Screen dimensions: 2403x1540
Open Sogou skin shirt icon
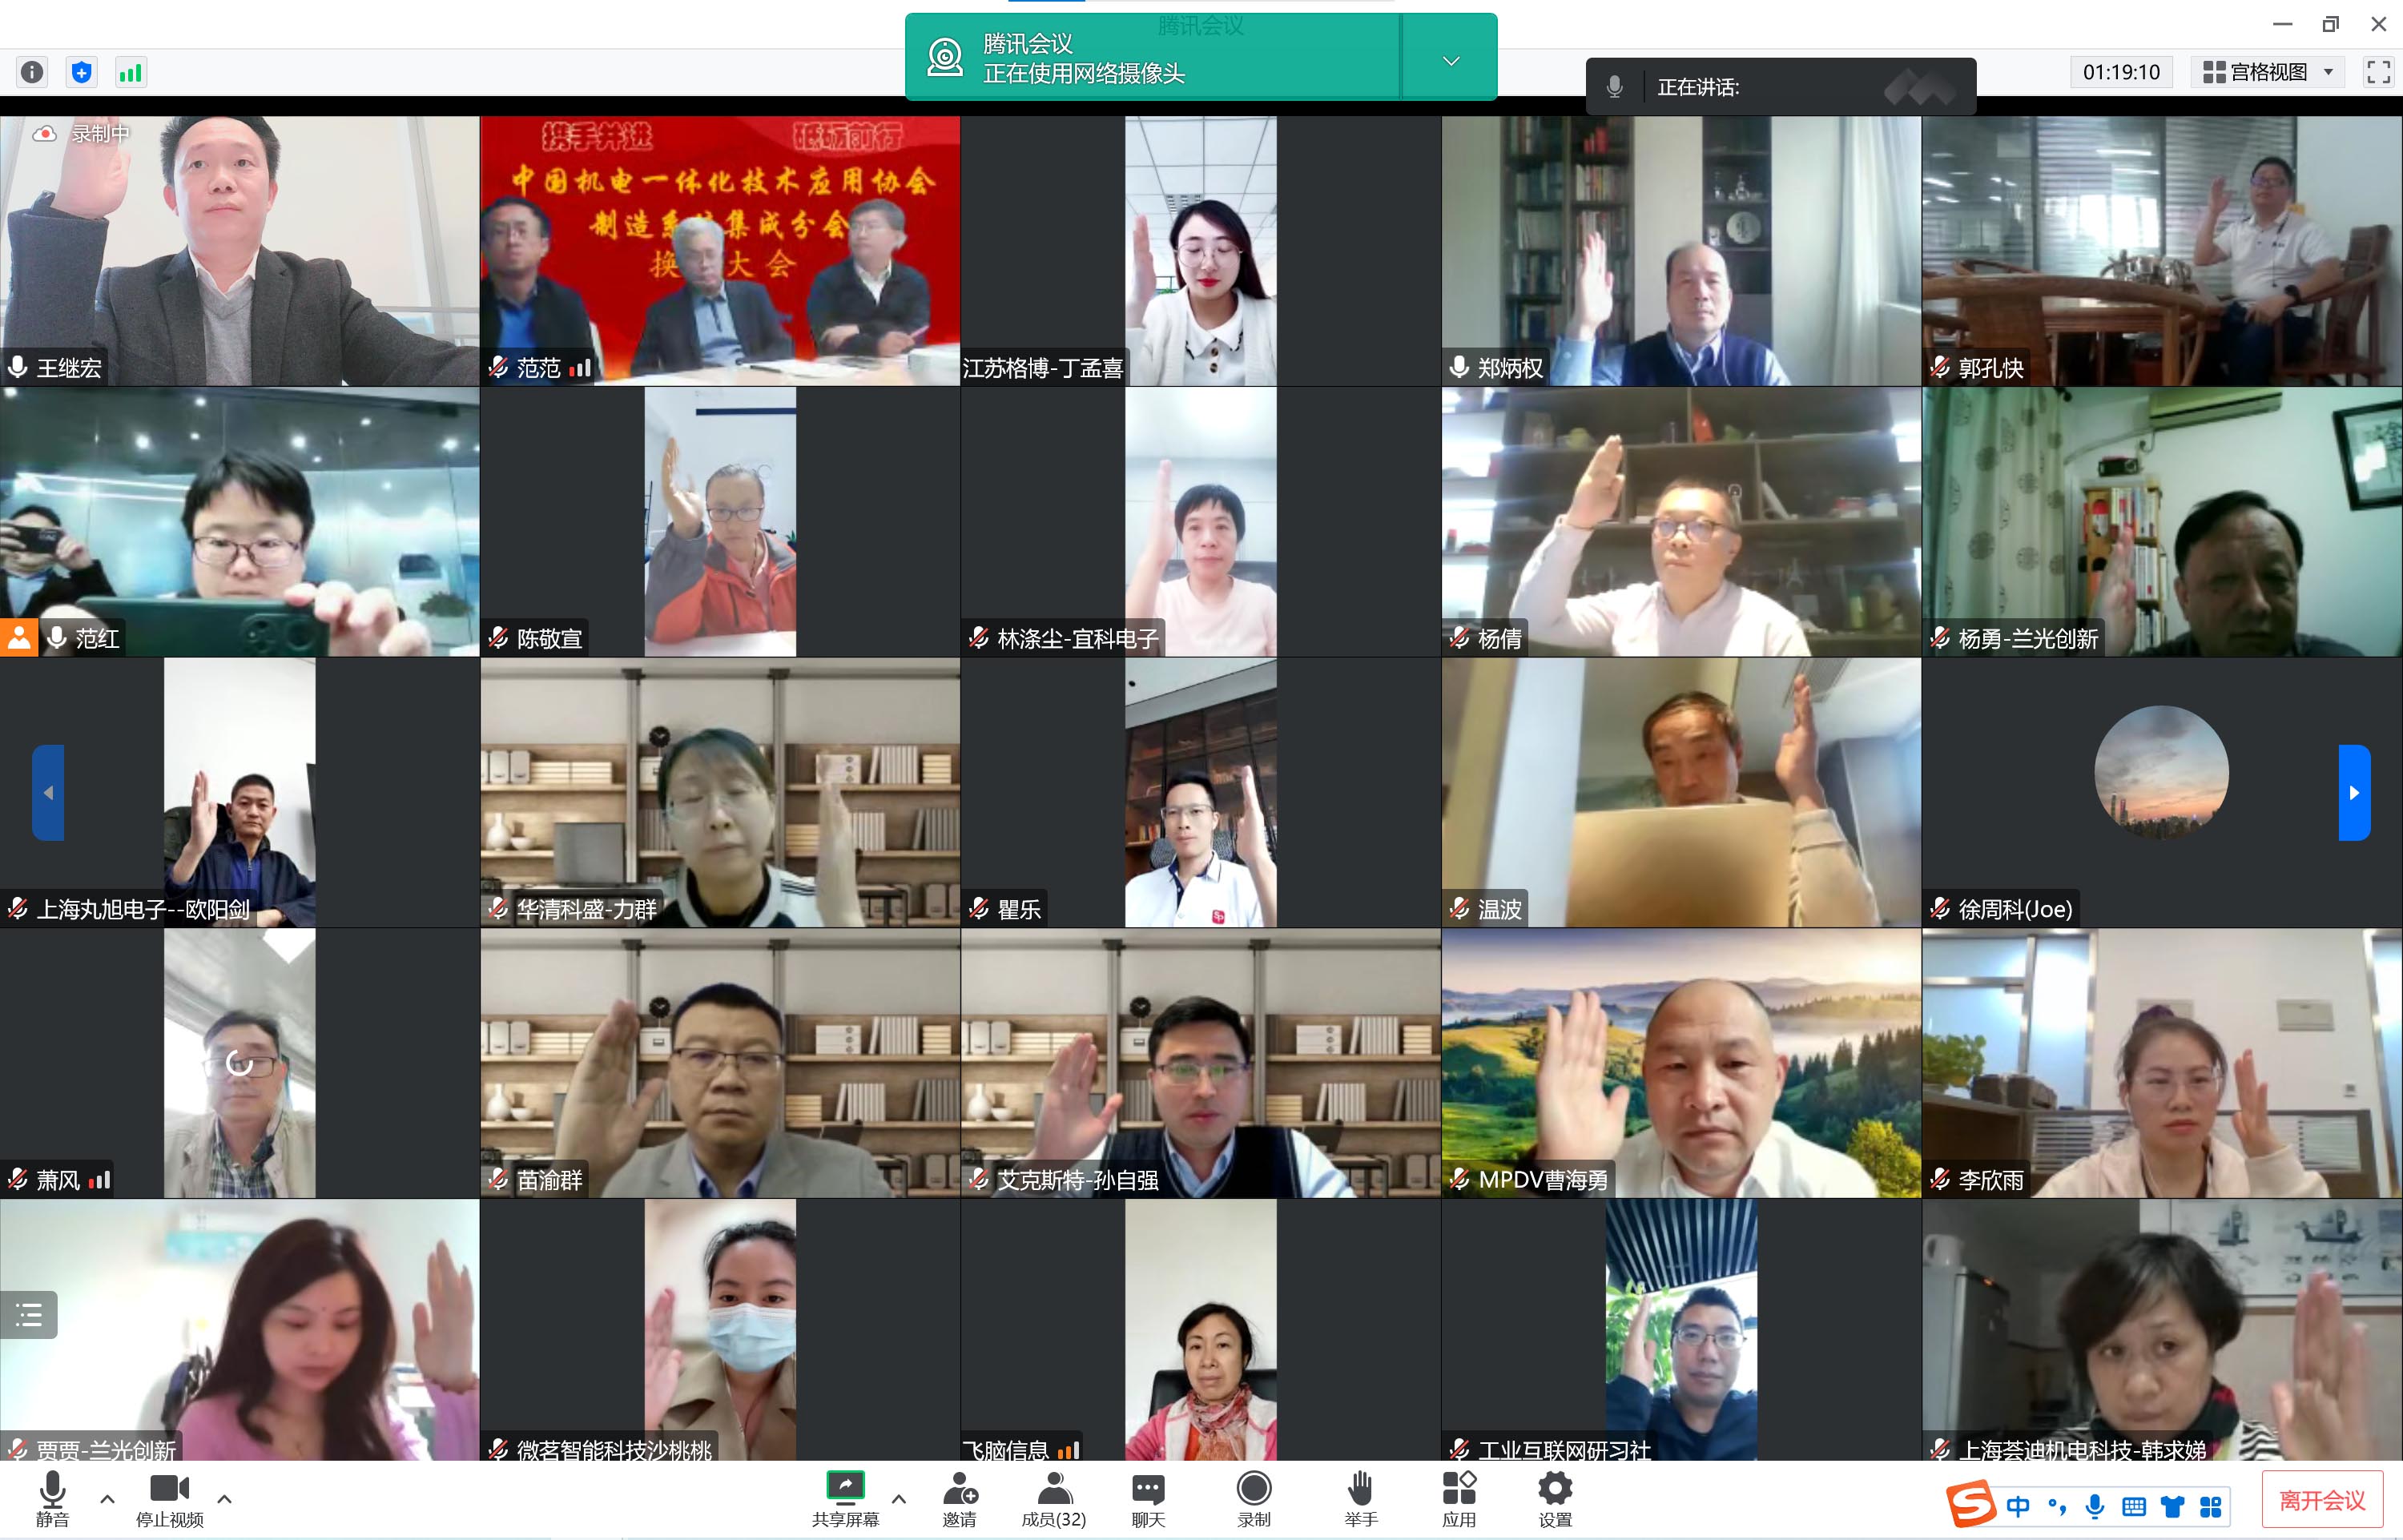coord(2172,1506)
